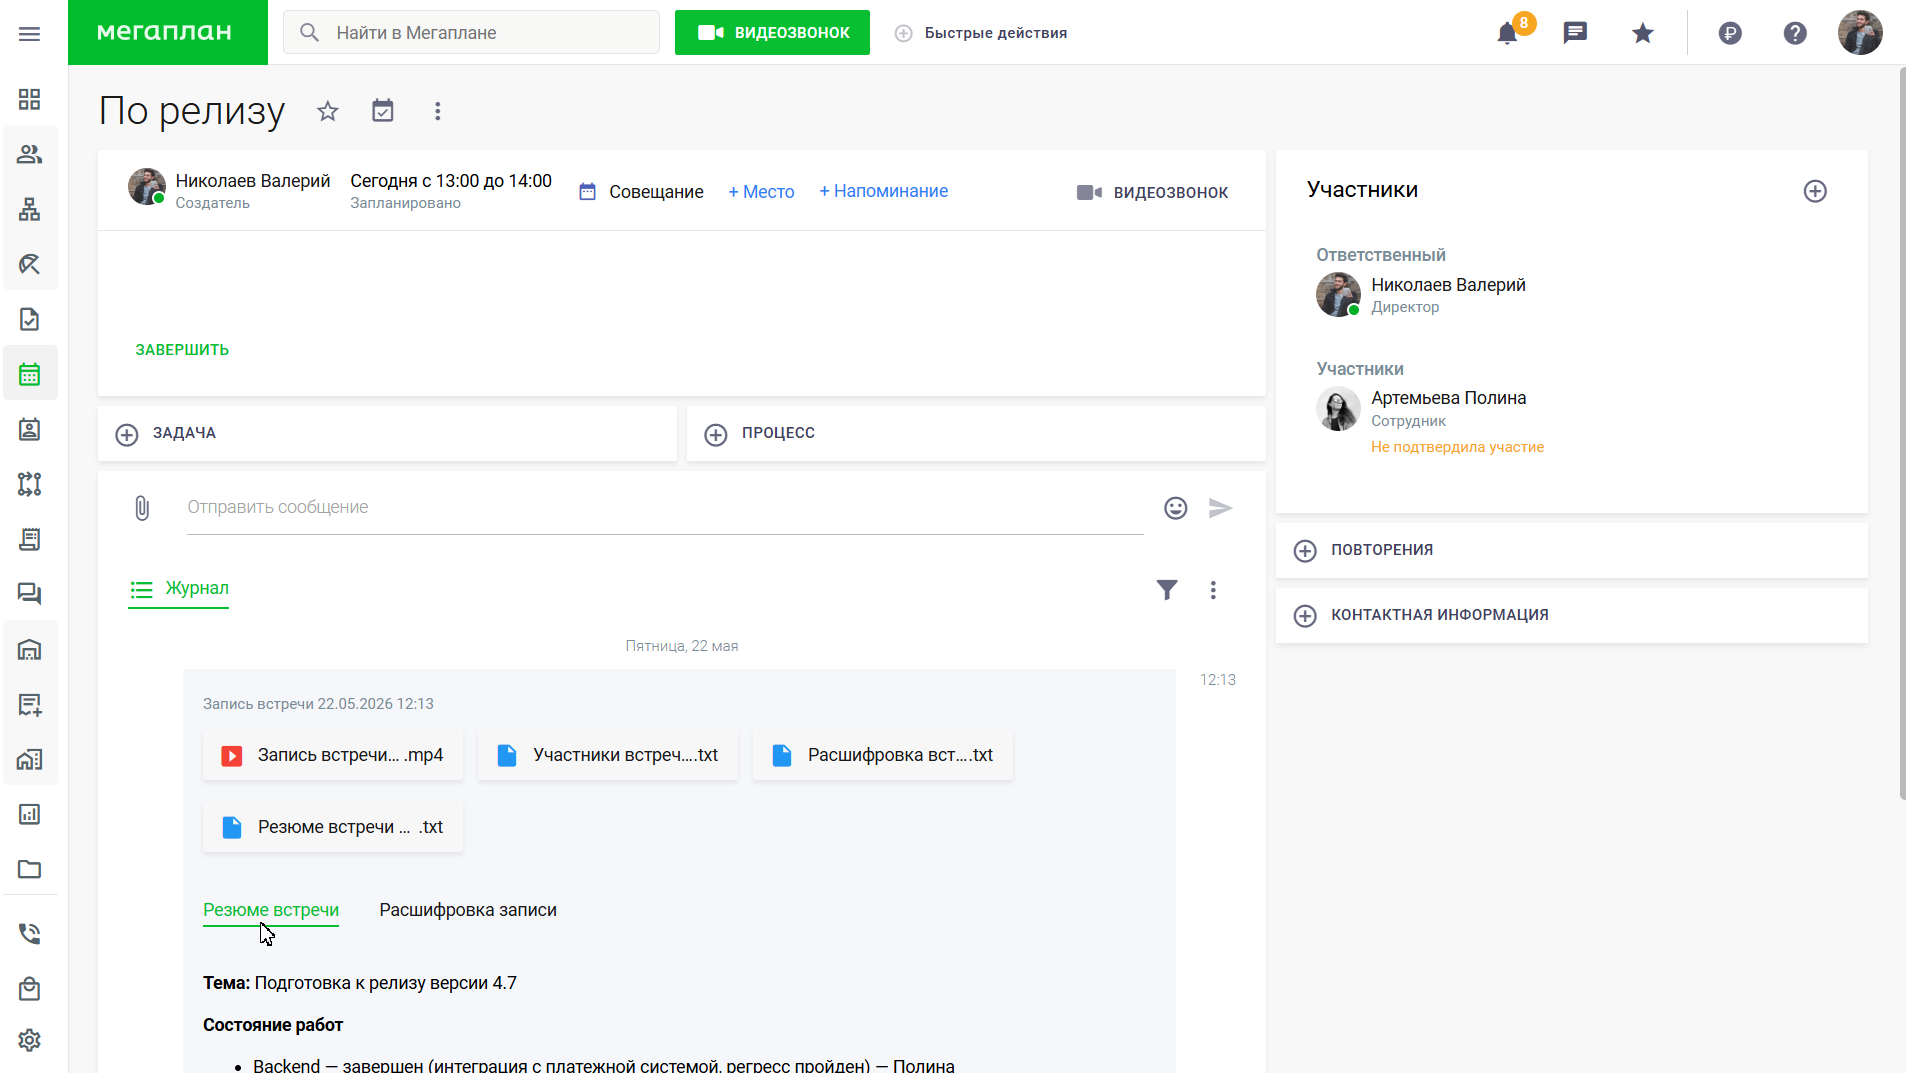Click the ruble billing icon

coord(1730,33)
